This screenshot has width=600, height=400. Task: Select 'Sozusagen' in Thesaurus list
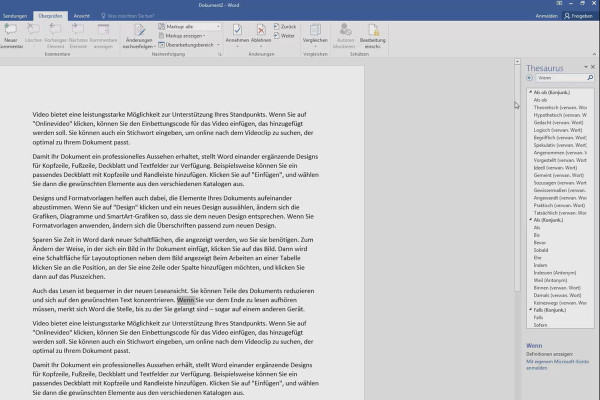pos(560,183)
